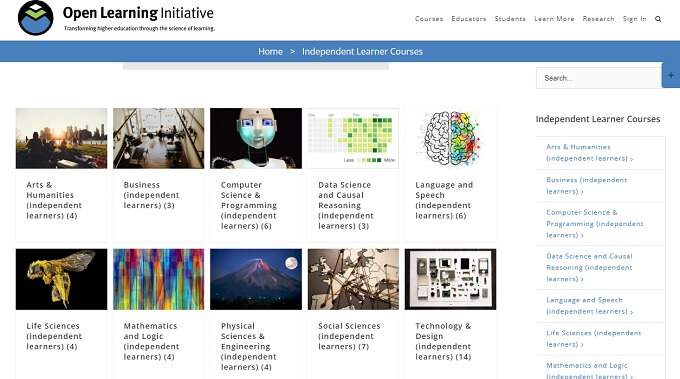Open Social Sciences map thumbnail
The width and height of the screenshot is (680, 379).
[353, 279]
